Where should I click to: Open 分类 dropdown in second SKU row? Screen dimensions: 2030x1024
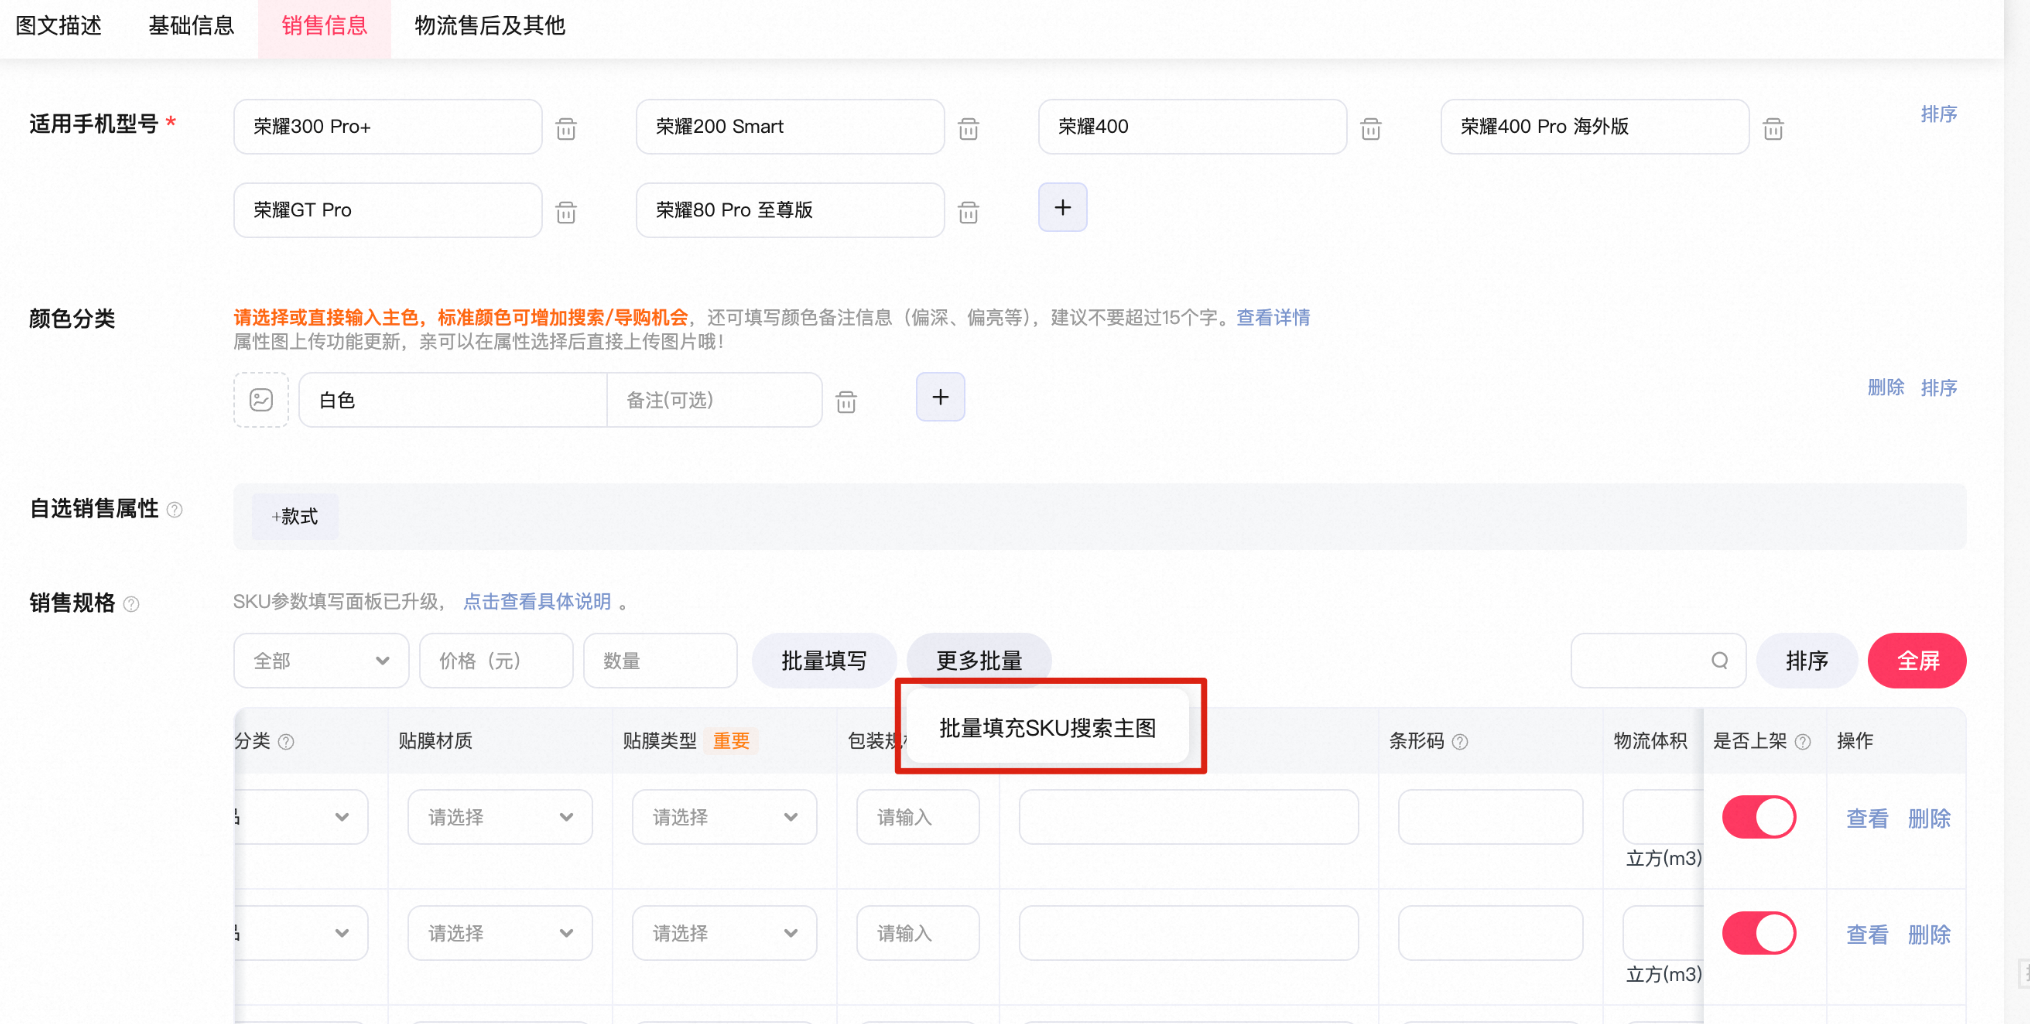(x=301, y=933)
